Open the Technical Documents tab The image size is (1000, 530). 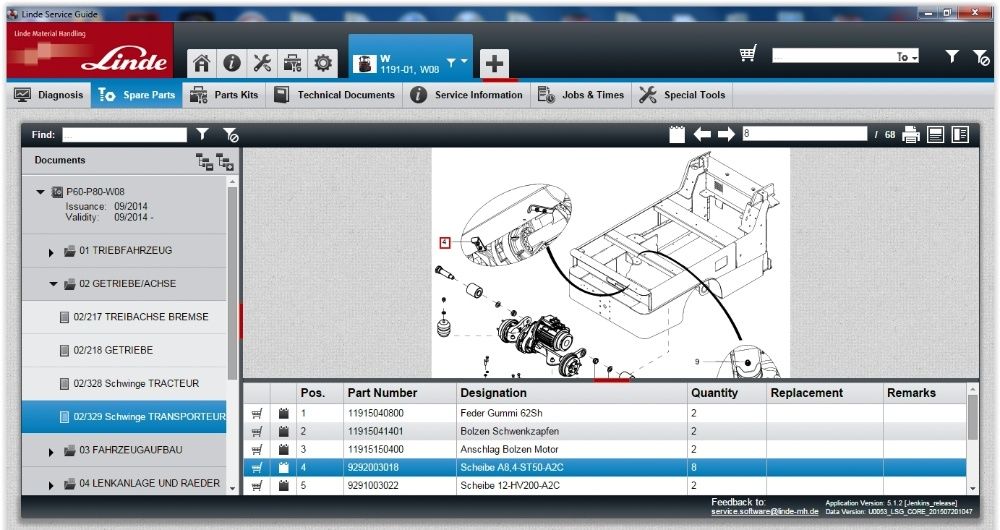pos(334,95)
